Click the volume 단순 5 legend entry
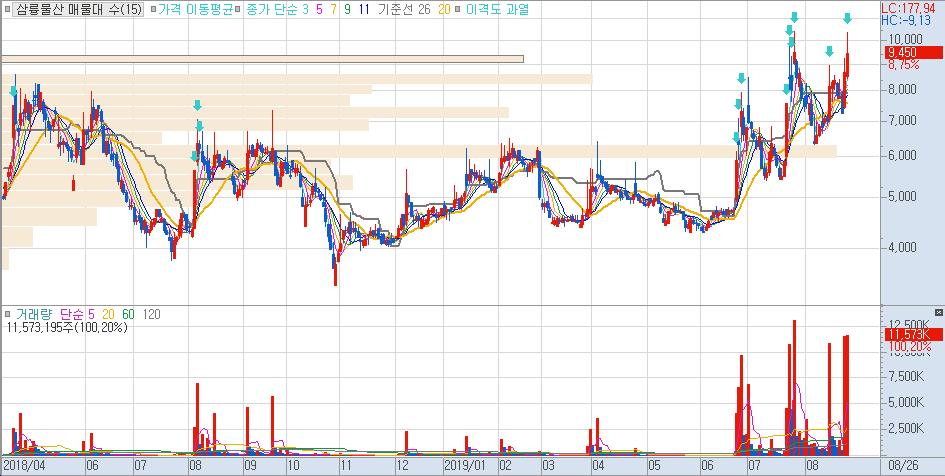 pyautogui.click(x=77, y=315)
